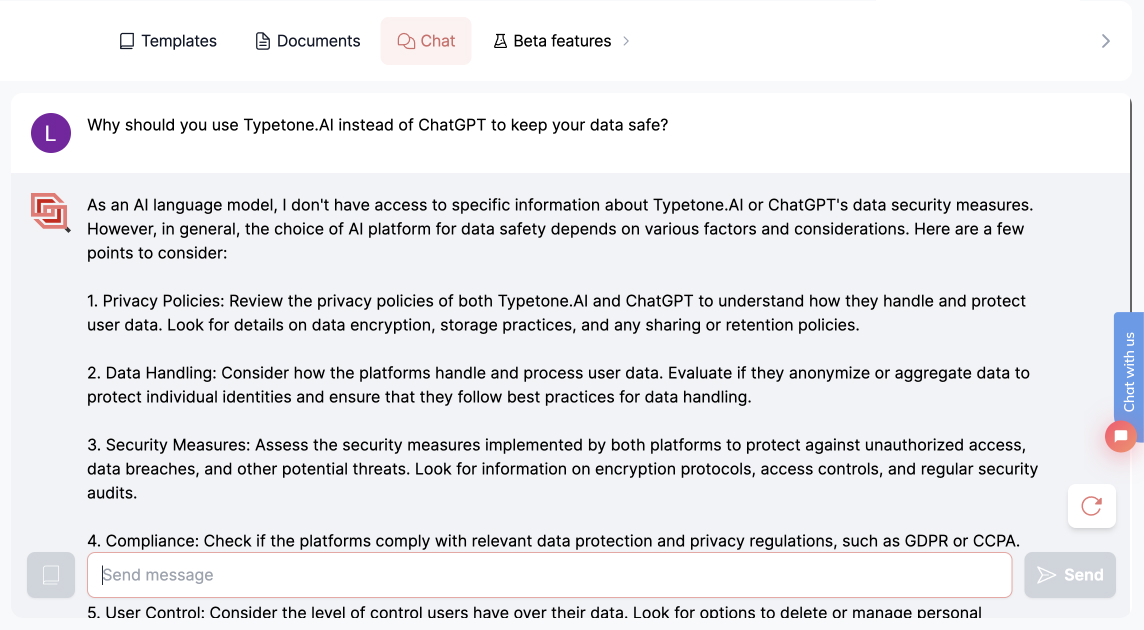Expand the beta features arrow to see more options
Screen dimensions: 1144x630
point(627,42)
